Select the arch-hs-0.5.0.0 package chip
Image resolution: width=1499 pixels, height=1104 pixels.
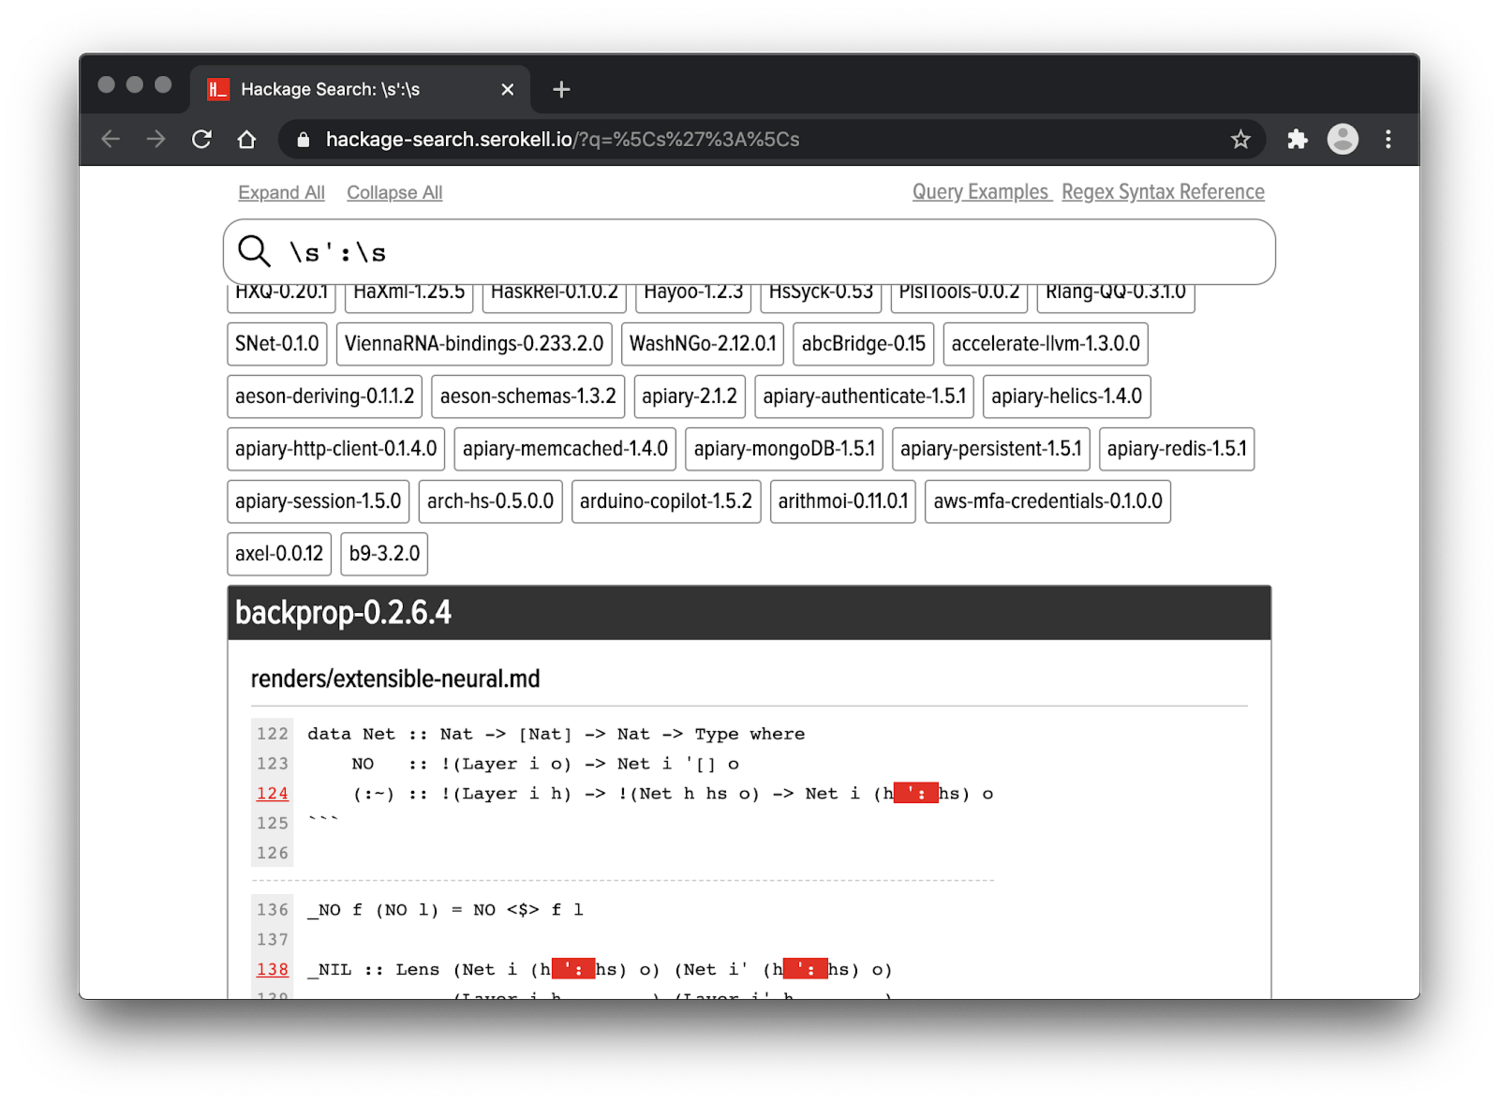[491, 501]
